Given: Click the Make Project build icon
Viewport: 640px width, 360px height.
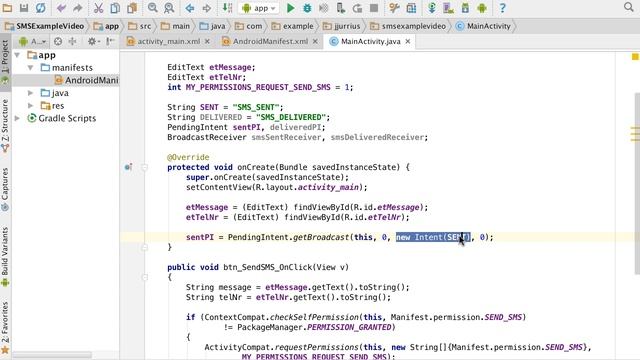Looking at the screenshot, I should pos(227,8).
